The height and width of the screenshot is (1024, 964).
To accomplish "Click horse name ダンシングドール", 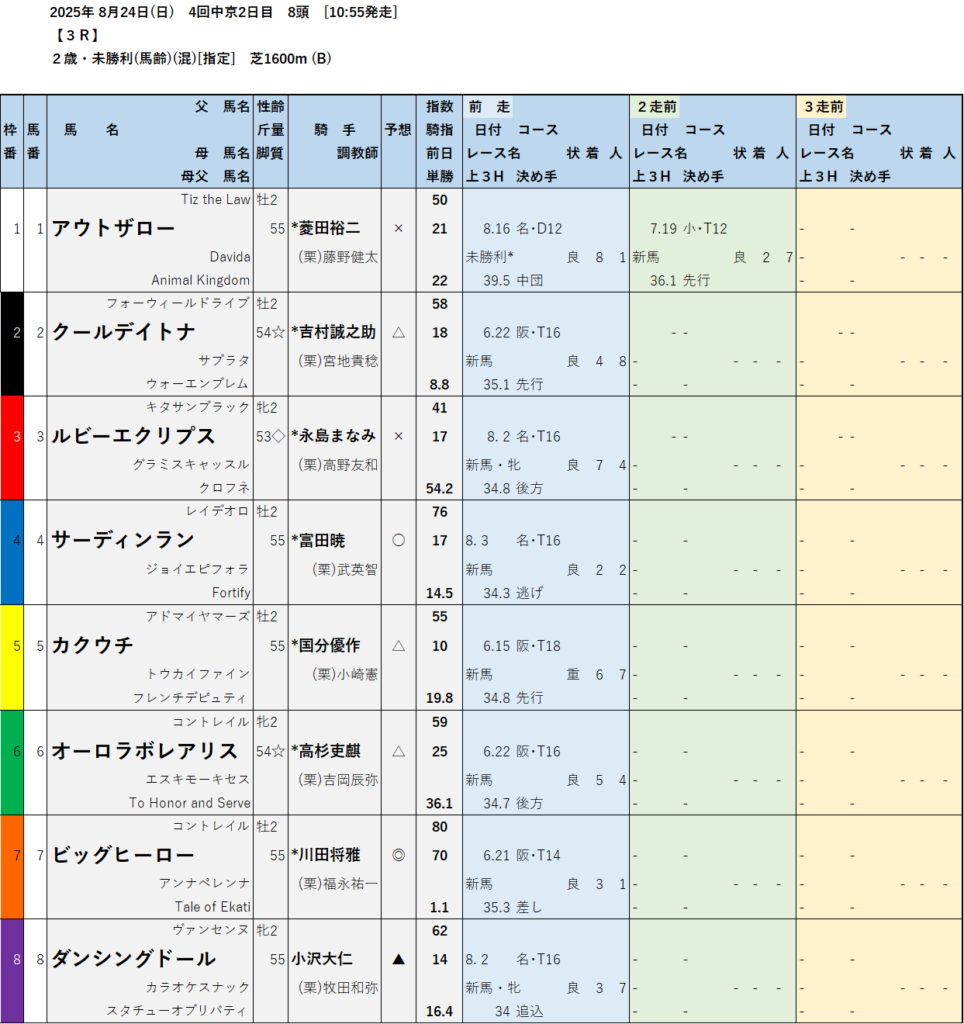I will (x=133, y=959).
